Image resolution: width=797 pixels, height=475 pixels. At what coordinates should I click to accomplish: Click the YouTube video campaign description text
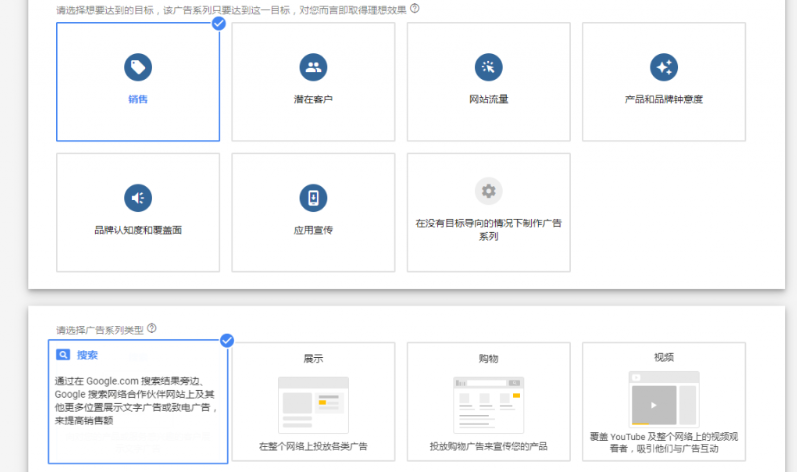664,442
